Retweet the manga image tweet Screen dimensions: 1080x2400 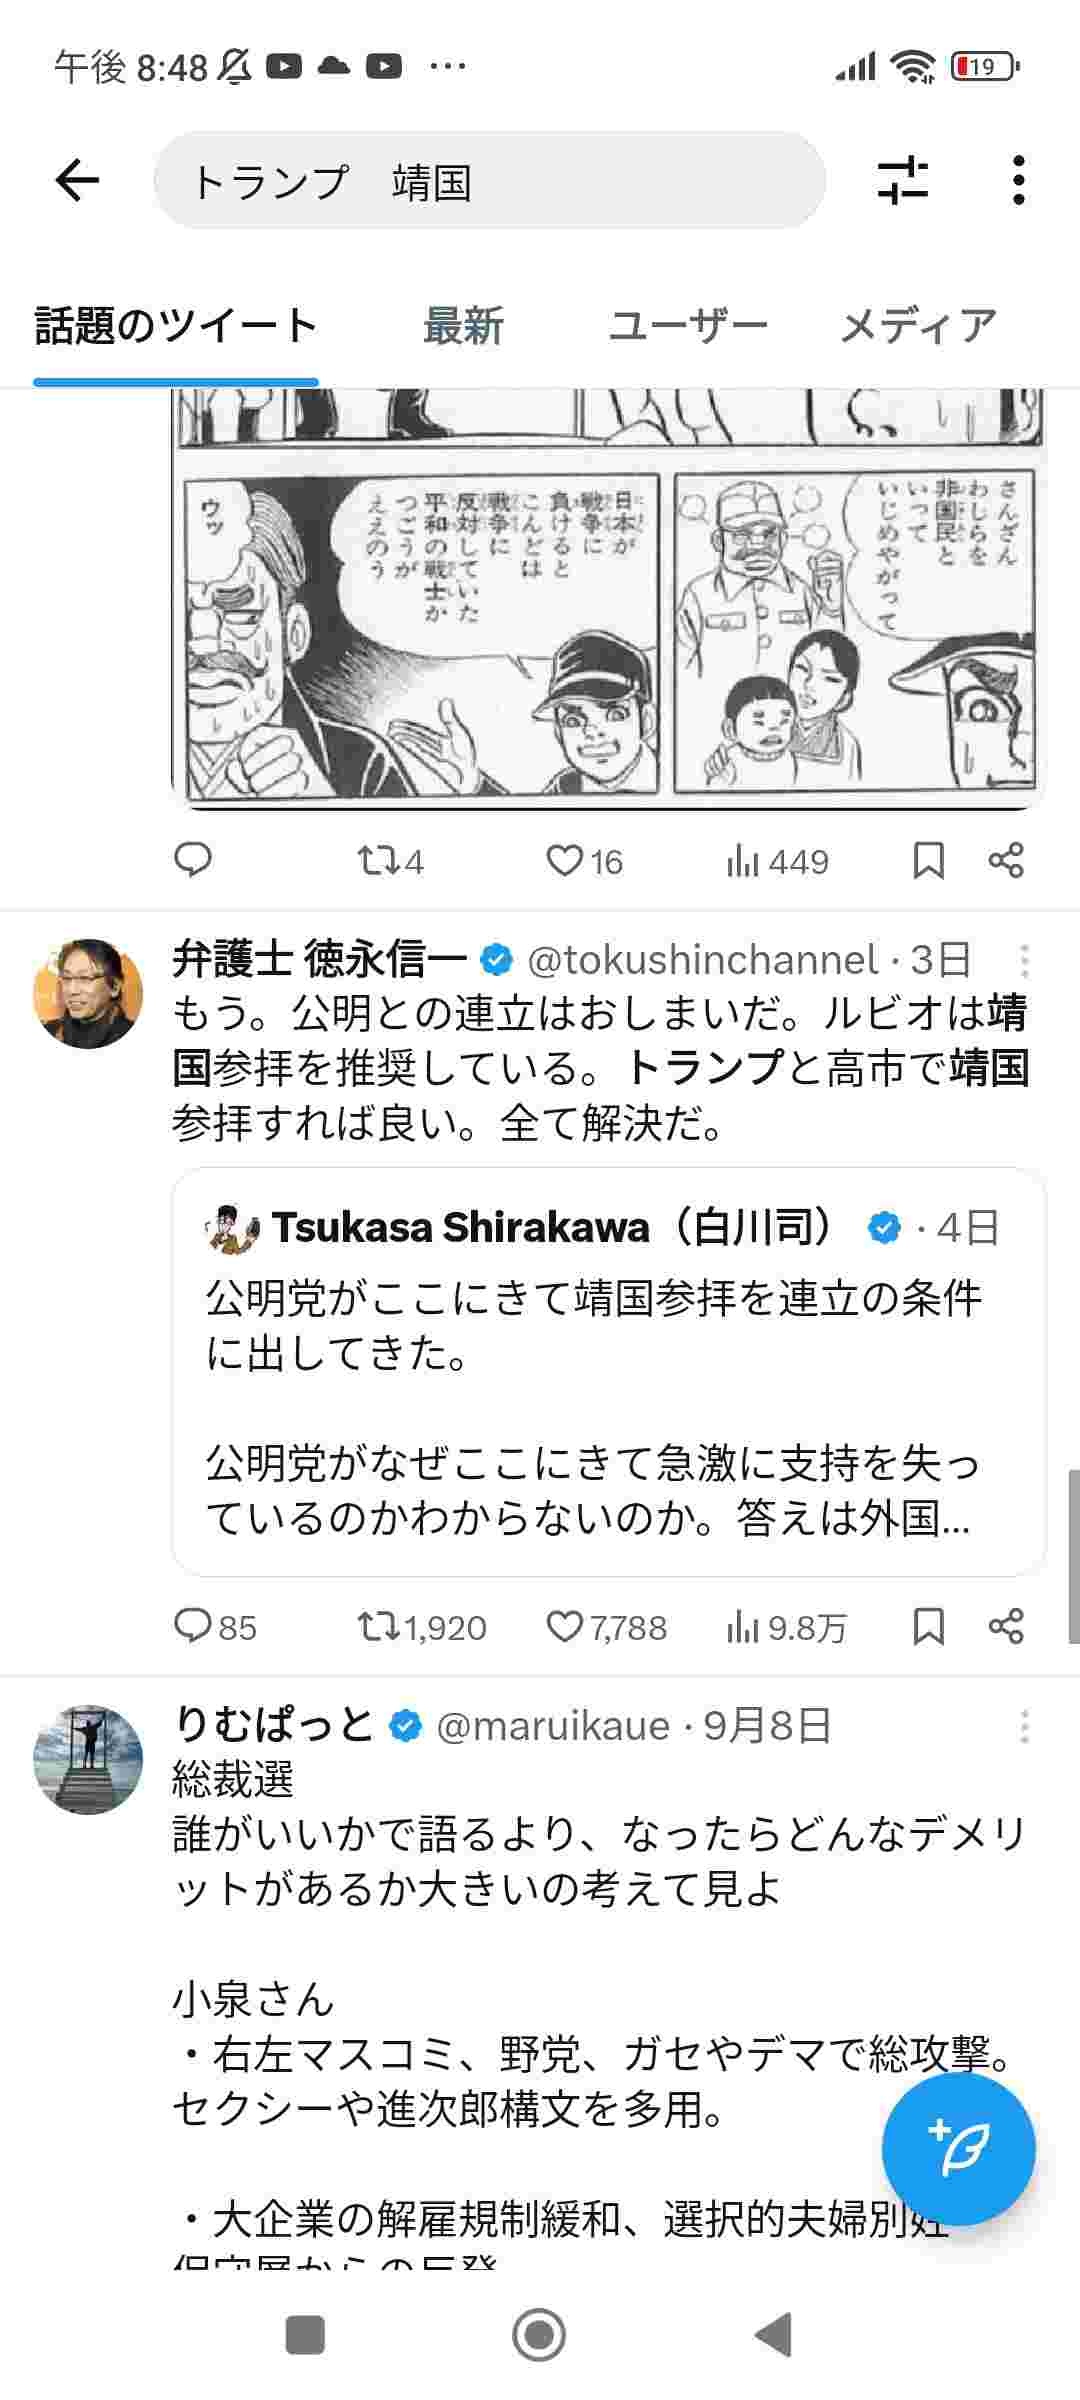click(x=380, y=861)
